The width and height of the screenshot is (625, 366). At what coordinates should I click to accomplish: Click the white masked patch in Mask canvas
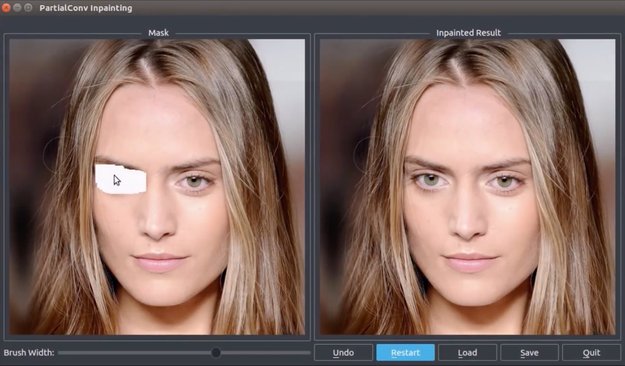click(120, 179)
